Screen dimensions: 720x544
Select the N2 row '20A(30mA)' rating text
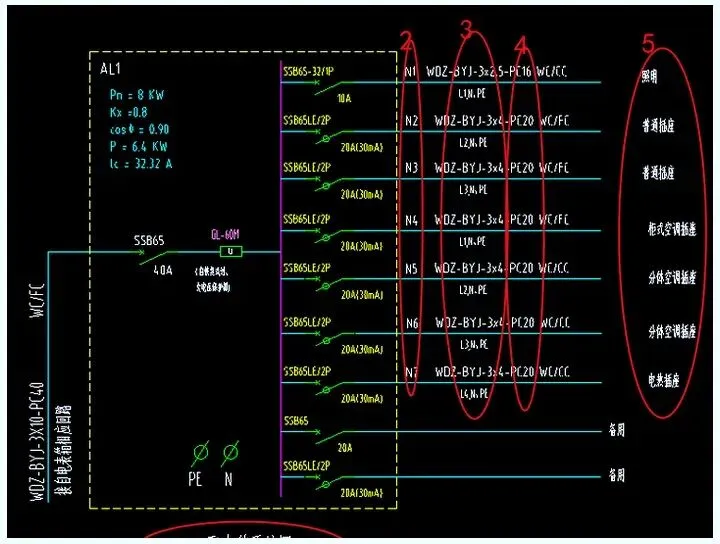[362, 147]
